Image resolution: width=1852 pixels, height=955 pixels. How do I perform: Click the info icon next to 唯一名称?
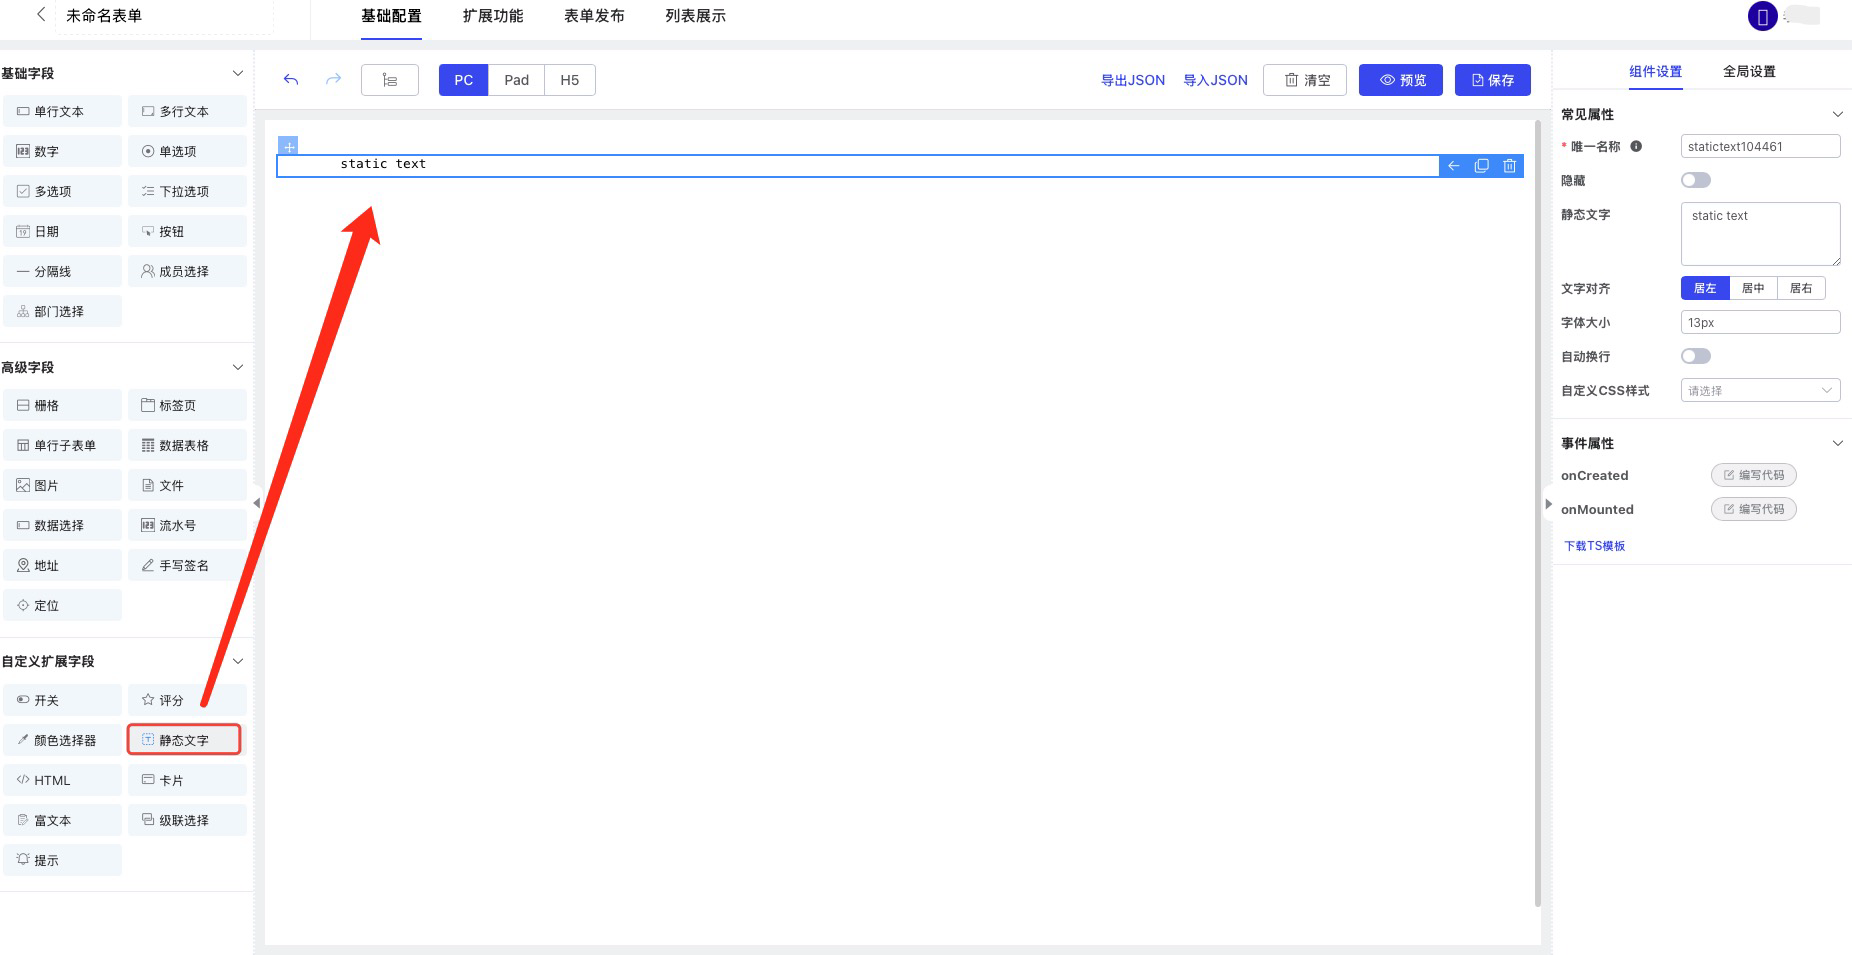point(1636,146)
